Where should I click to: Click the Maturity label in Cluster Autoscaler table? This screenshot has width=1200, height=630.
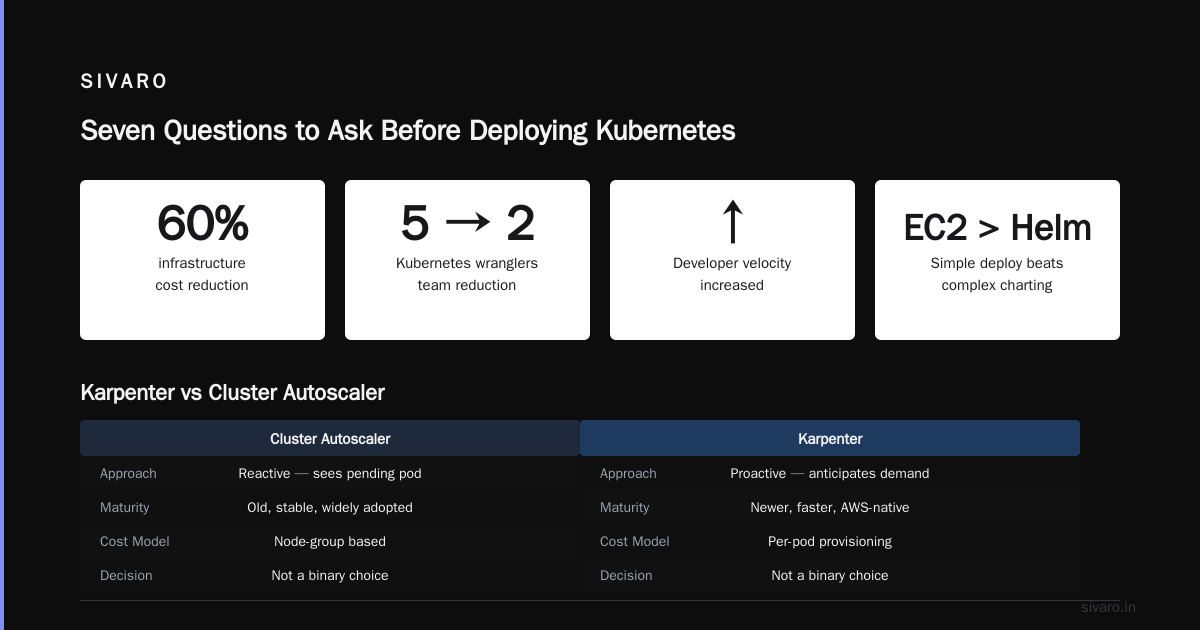pos(125,507)
